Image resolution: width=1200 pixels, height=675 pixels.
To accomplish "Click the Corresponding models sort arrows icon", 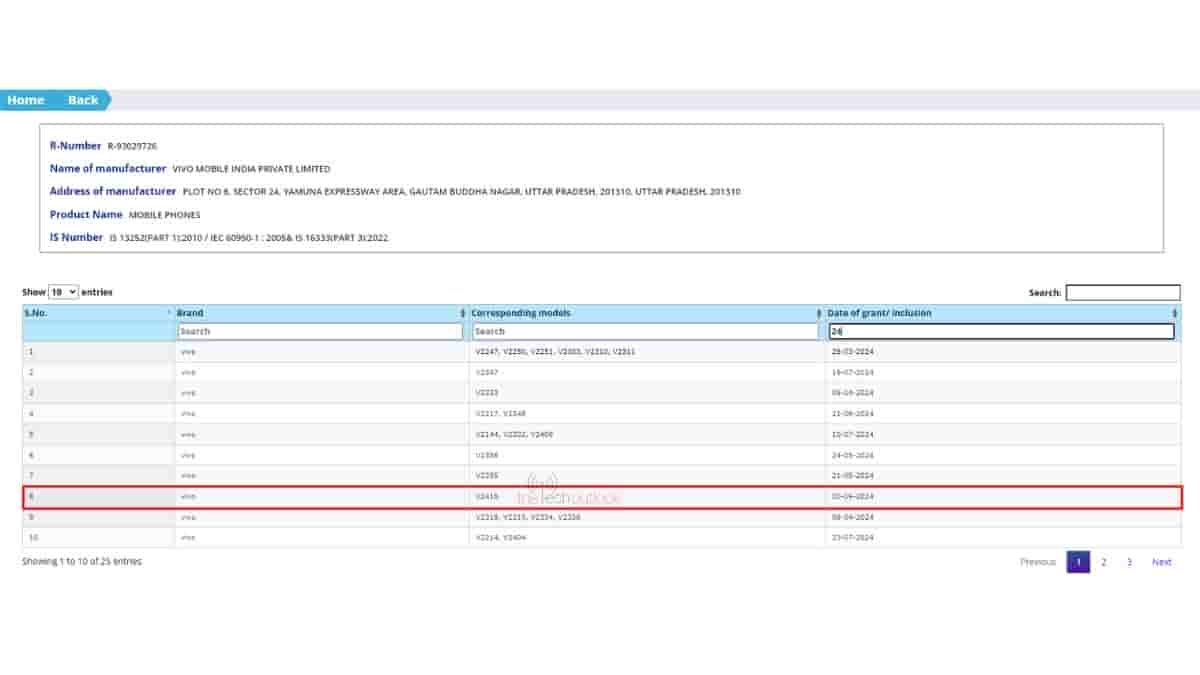I will (818, 313).
